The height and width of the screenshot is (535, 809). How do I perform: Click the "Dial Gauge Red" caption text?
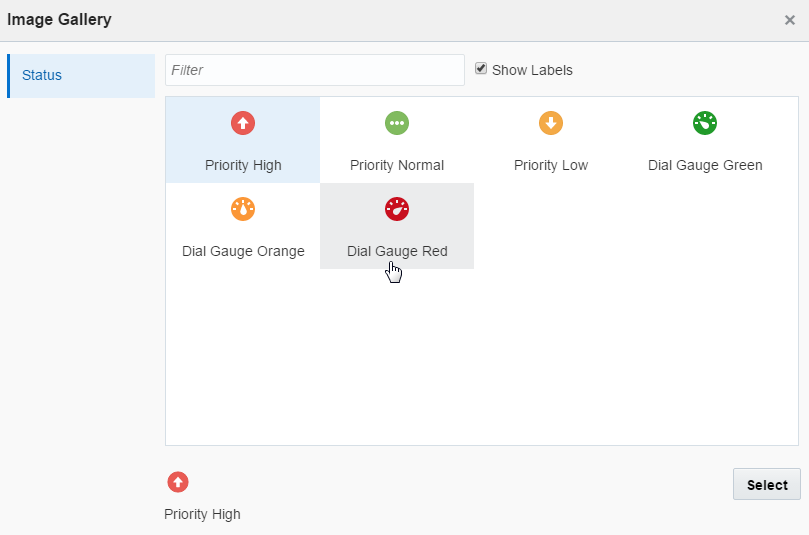point(397,251)
